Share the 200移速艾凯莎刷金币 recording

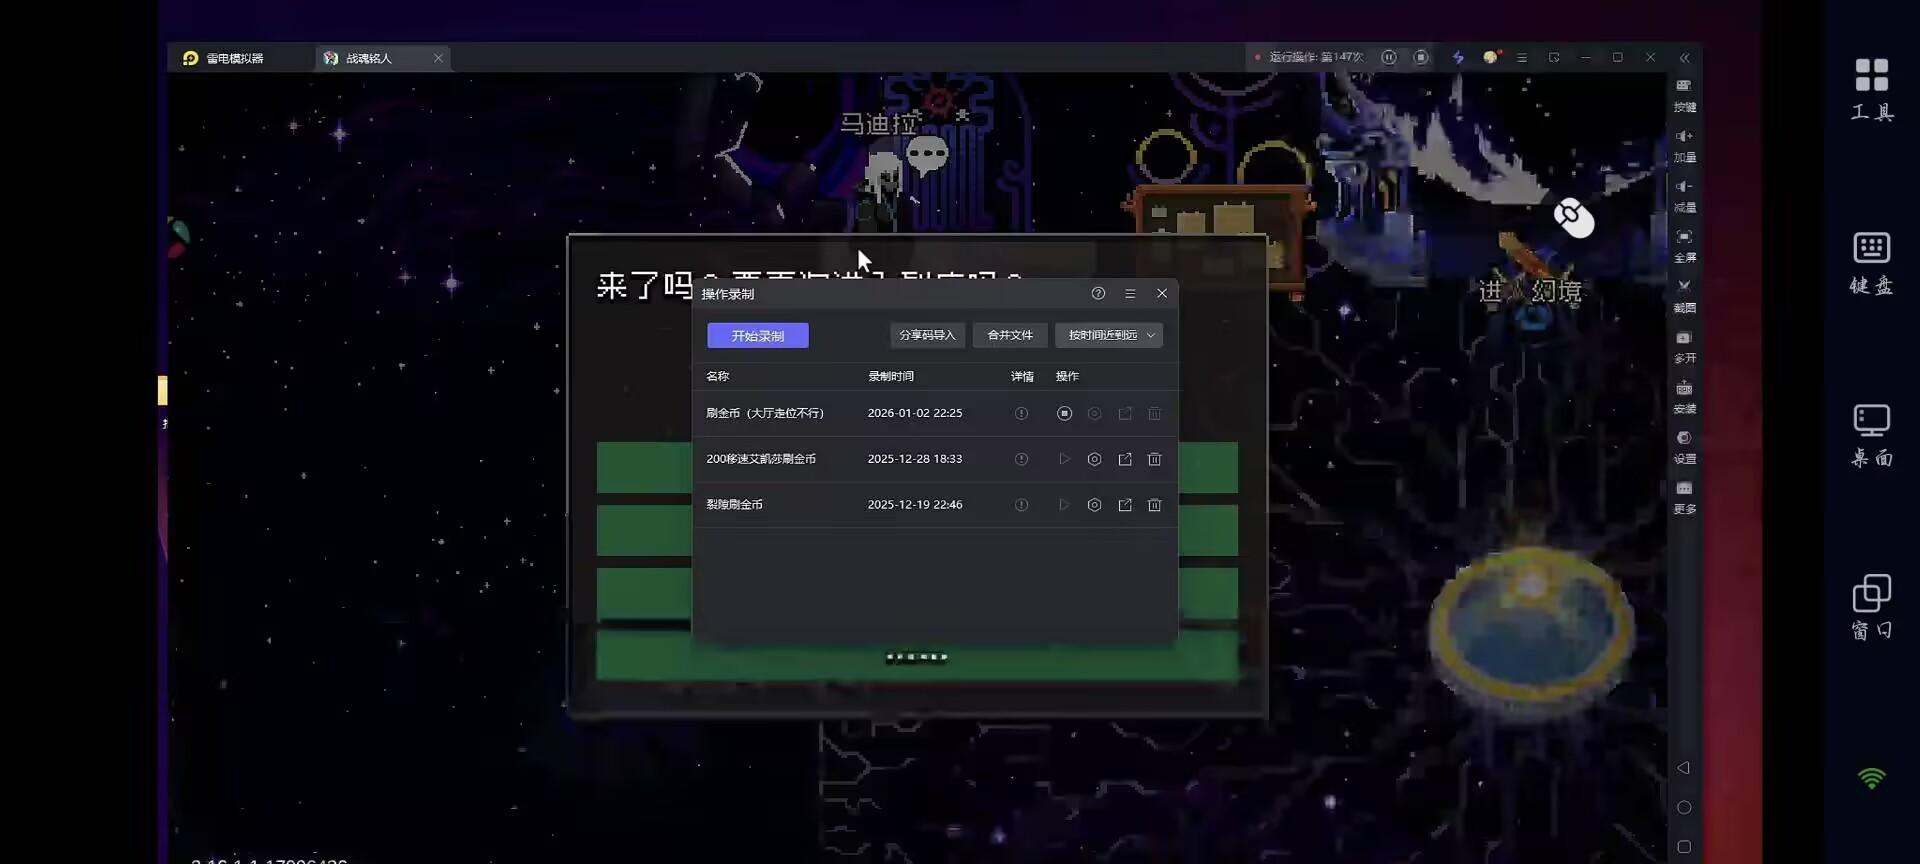pos(1125,460)
